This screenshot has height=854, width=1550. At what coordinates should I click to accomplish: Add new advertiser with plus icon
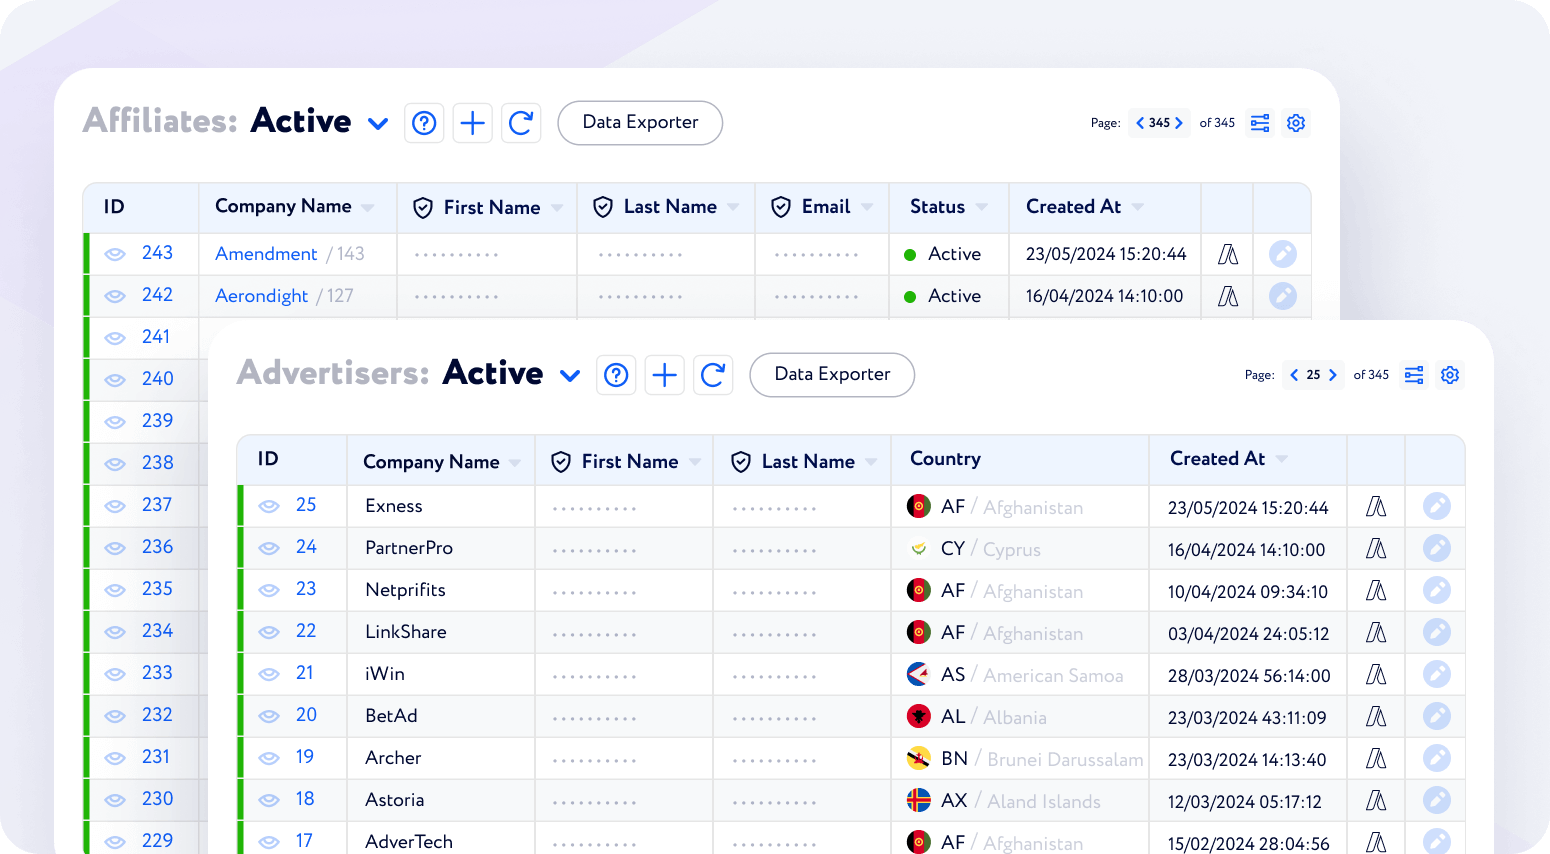tap(664, 375)
